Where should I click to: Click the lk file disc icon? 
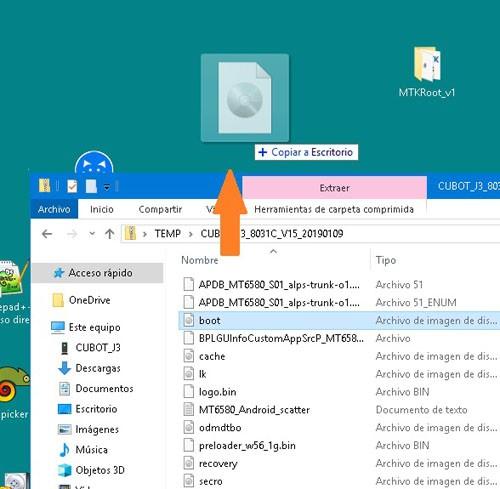(189, 374)
